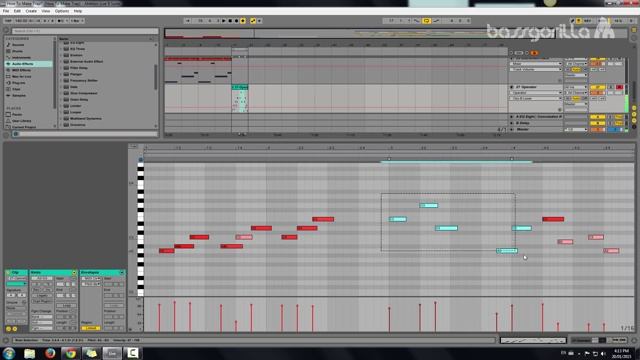
Task: Expand the Flanger device folder
Action: [61, 74]
